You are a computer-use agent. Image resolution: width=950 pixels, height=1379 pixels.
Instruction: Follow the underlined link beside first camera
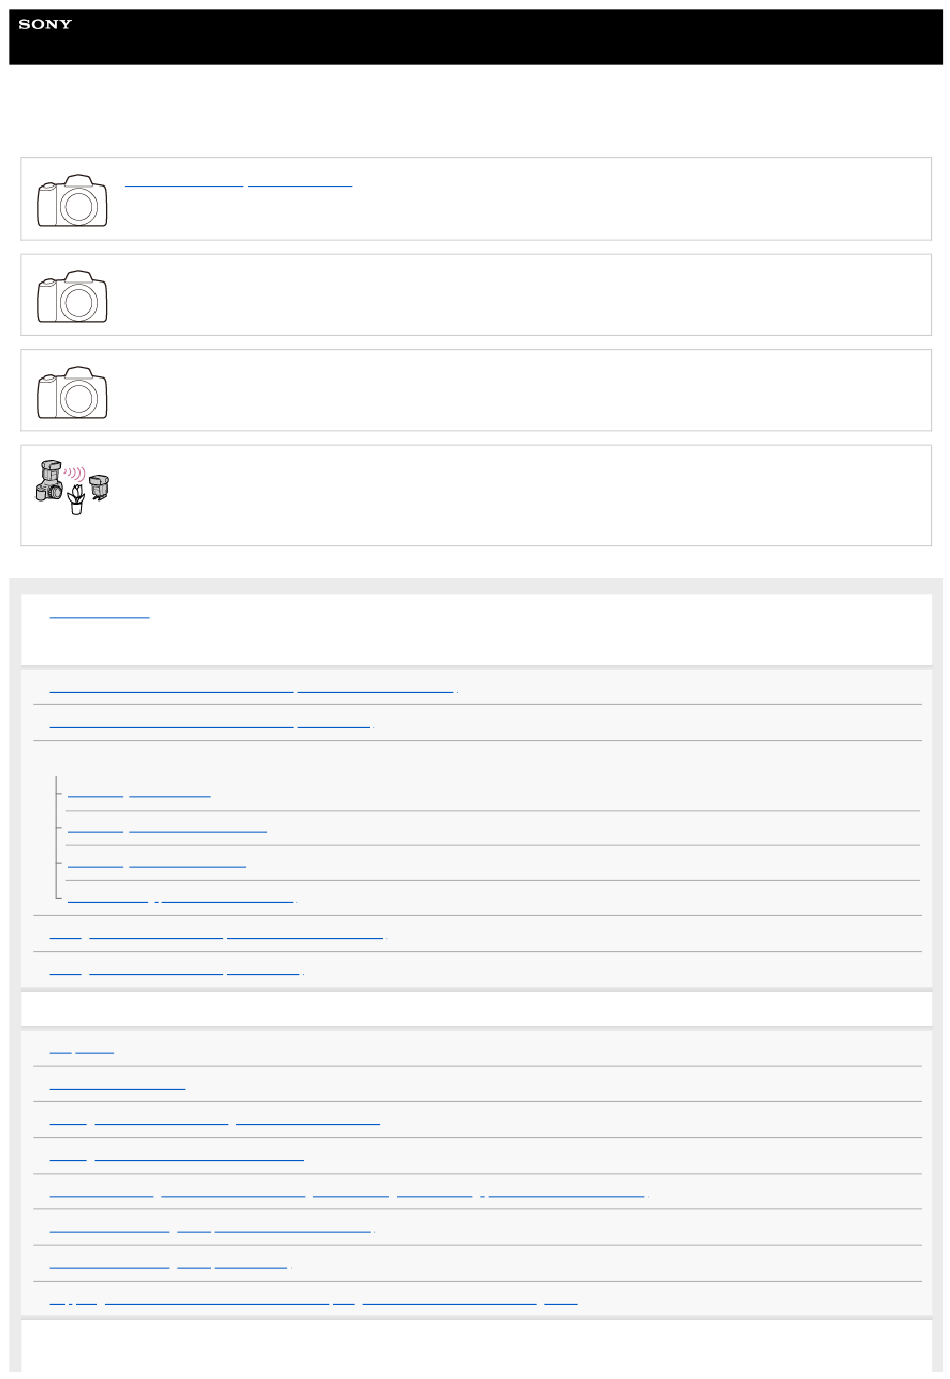tap(238, 185)
